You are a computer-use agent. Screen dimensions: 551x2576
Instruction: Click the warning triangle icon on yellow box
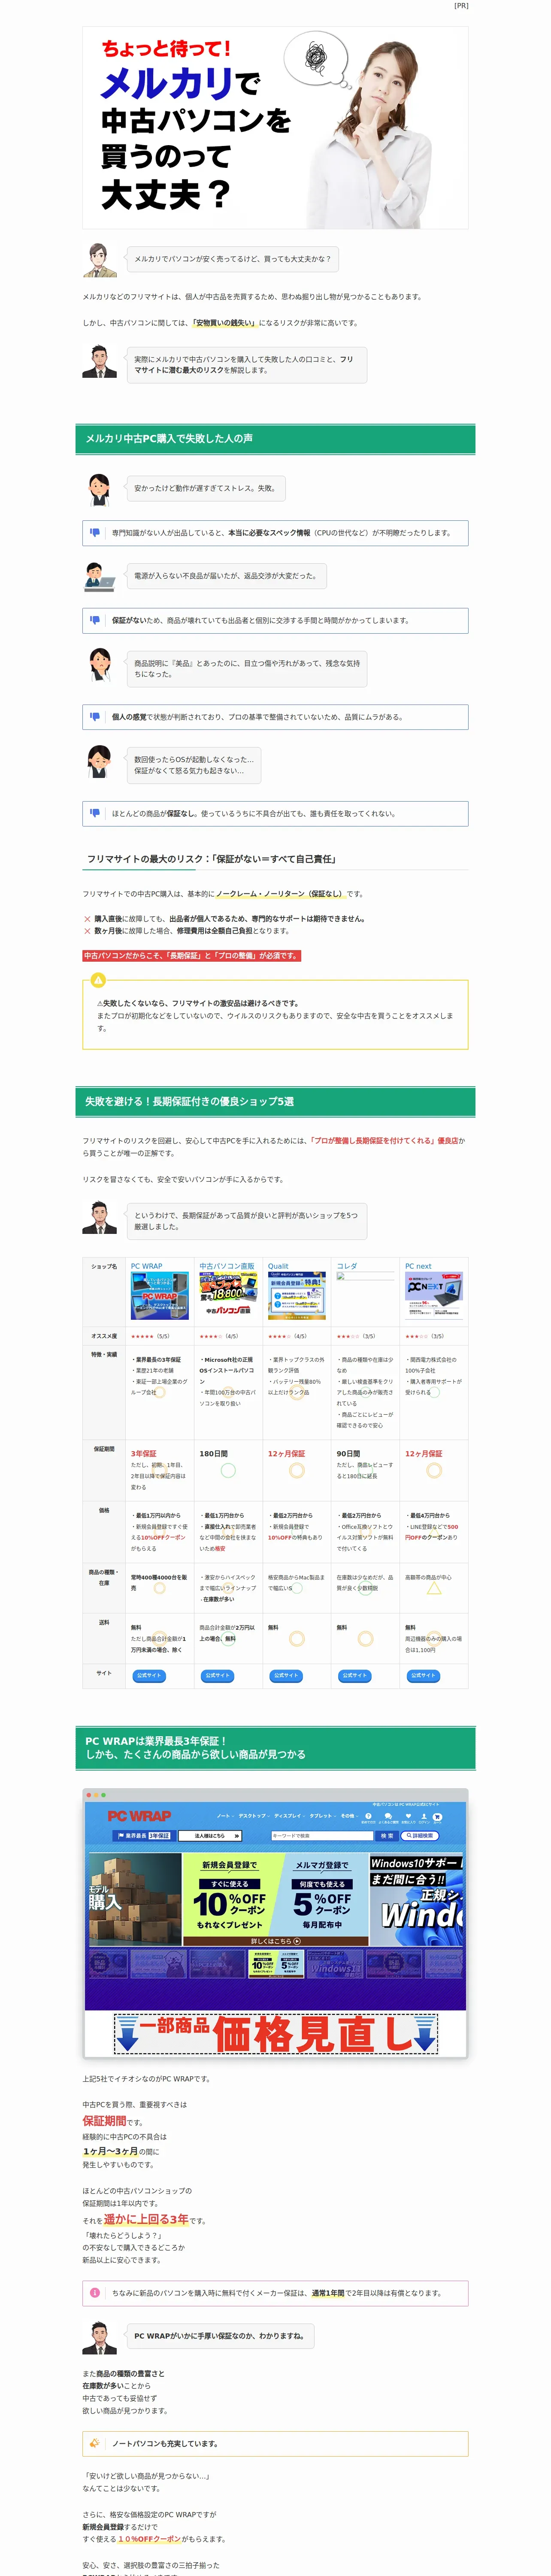[x=98, y=980]
